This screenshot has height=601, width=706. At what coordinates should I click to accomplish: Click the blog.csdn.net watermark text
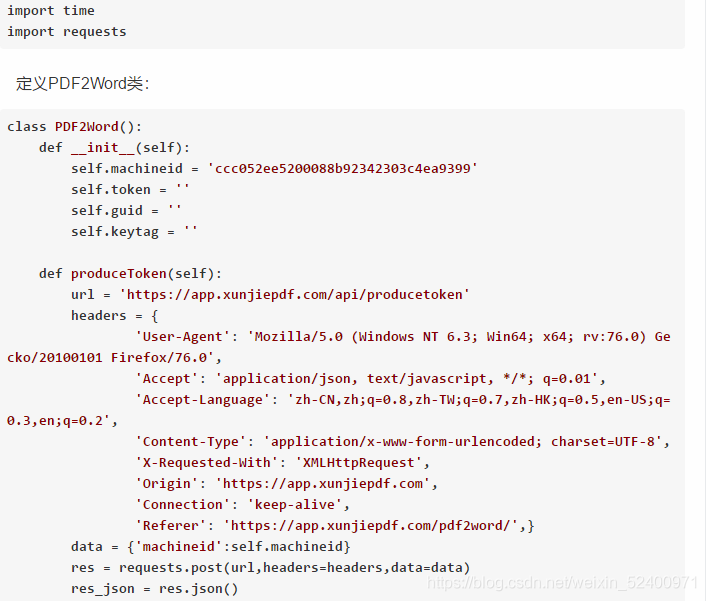(x=562, y=583)
